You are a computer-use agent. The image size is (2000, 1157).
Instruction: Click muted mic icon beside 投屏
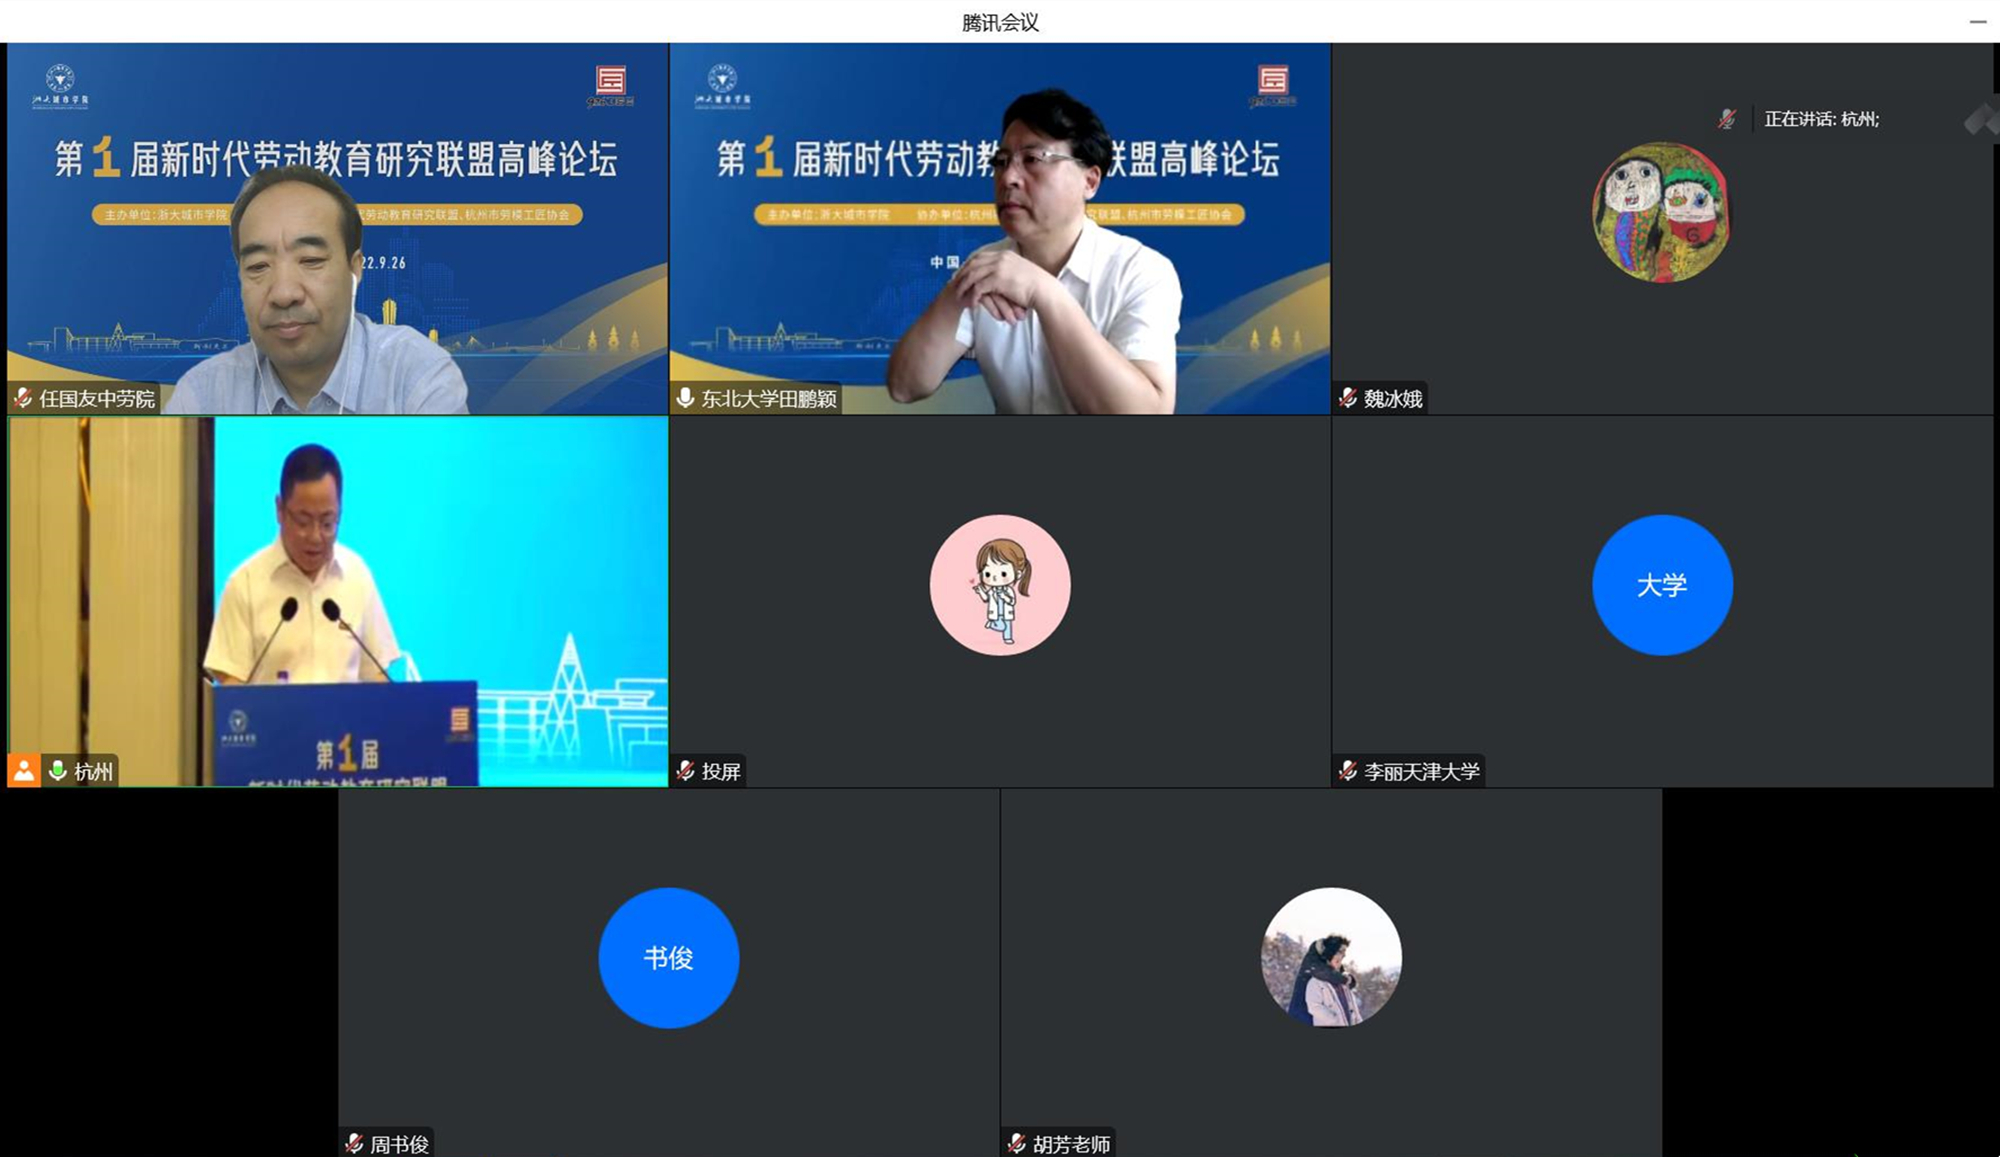685,771
